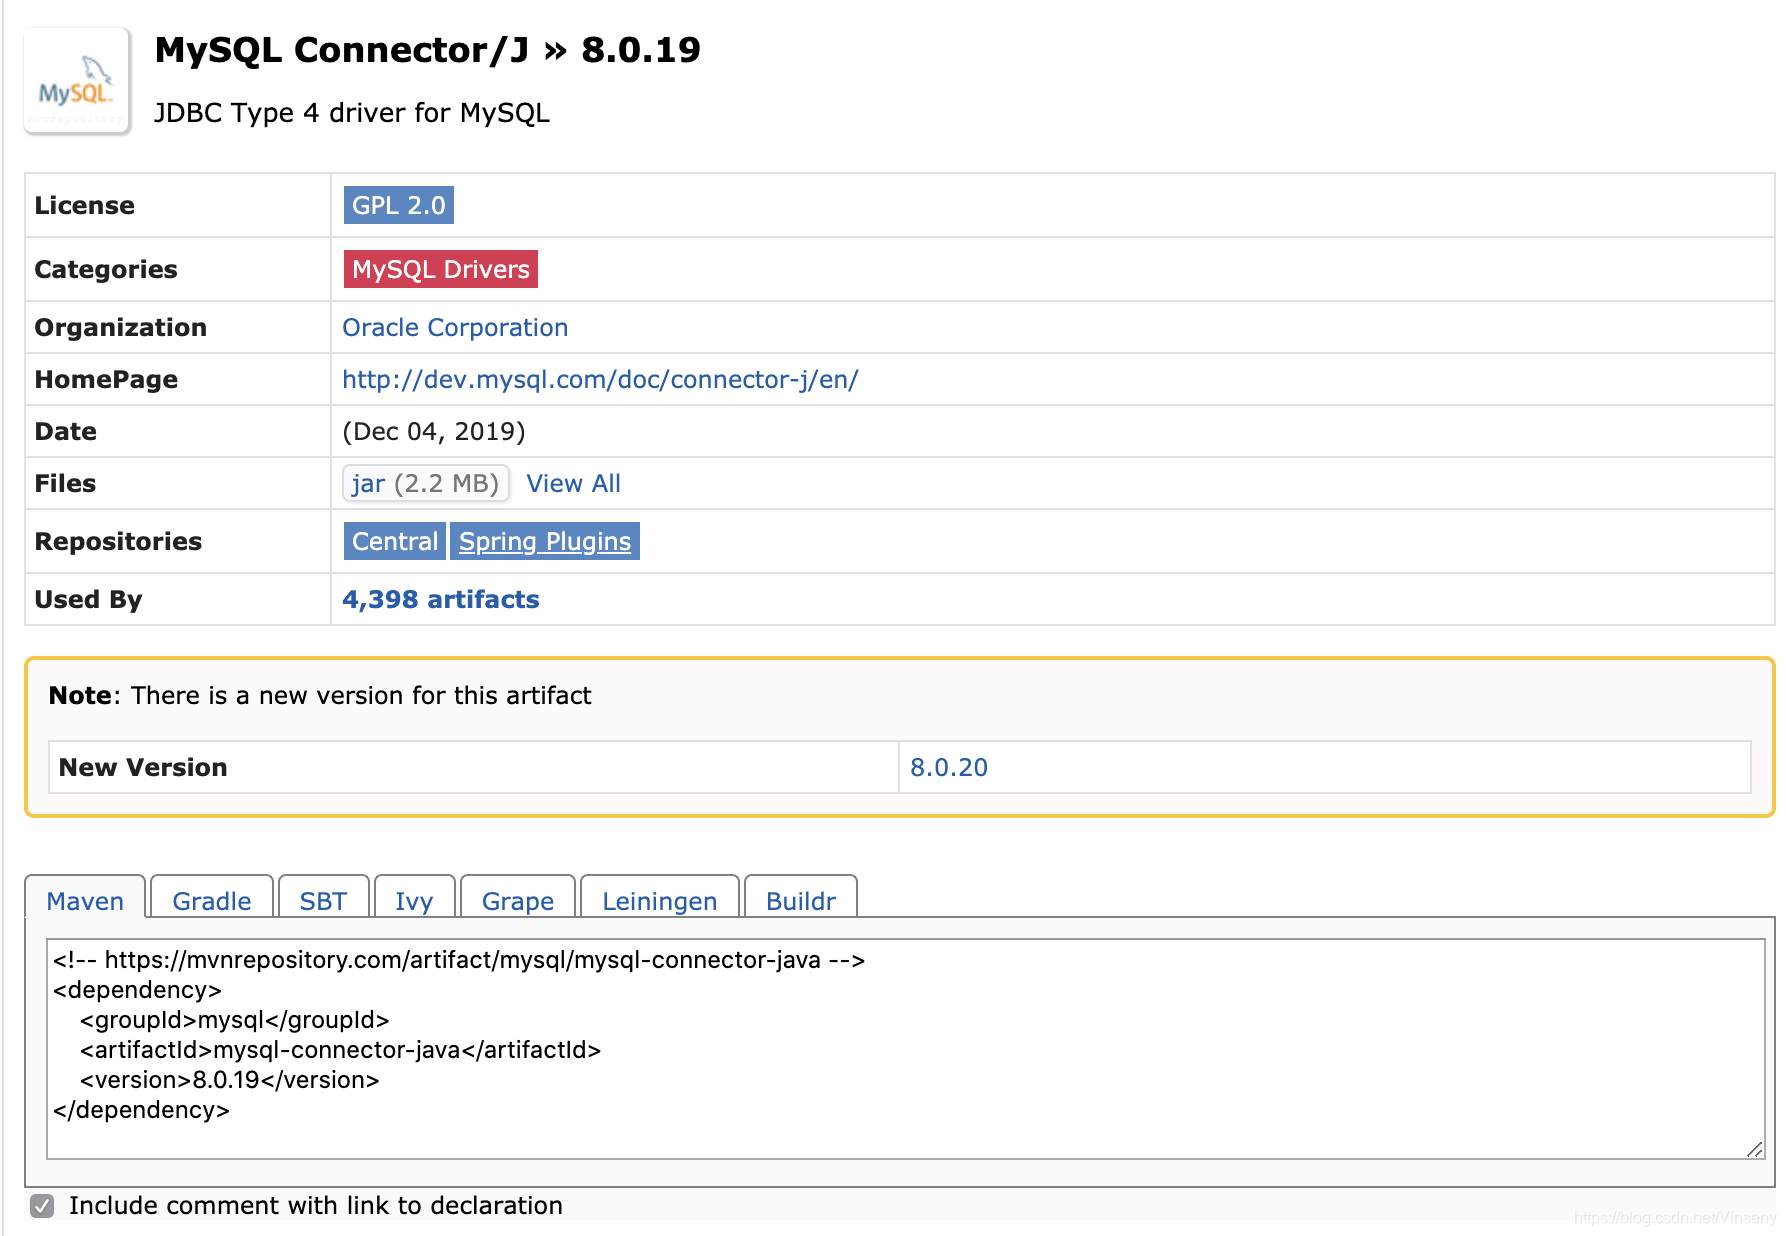This screenshot has height=1236, width=1786.
Task: Open the GPL 2.0 license tag
Action: click(398, 205)
